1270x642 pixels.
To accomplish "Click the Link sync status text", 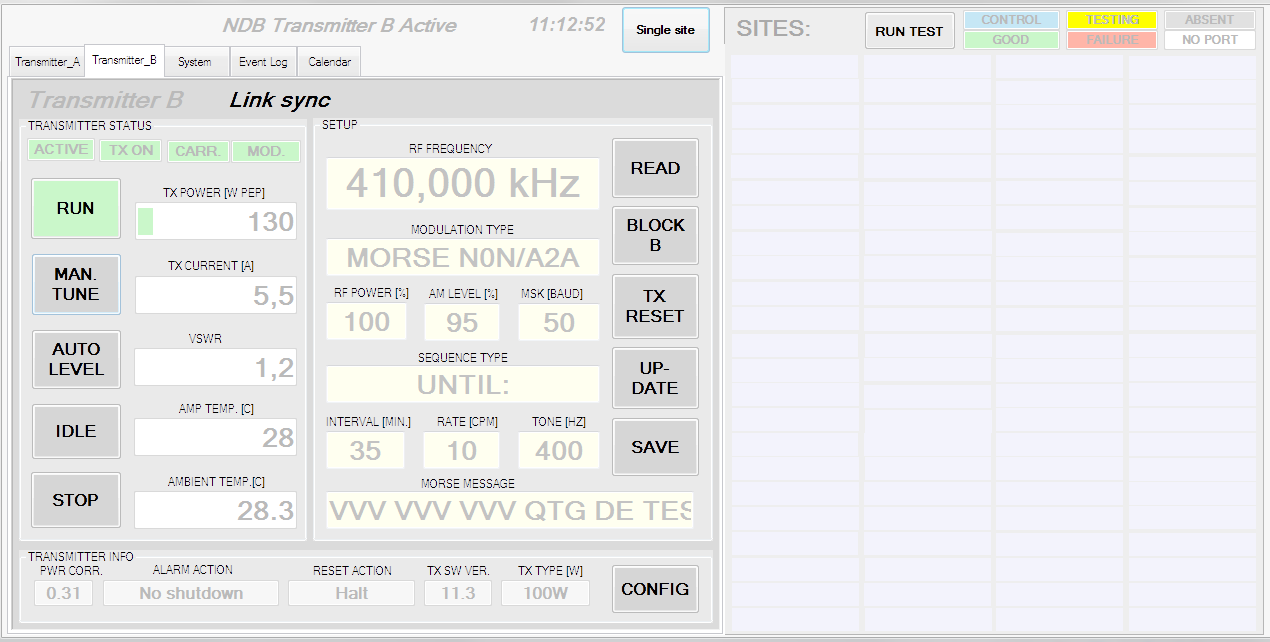I will click(x=280, y=100).
